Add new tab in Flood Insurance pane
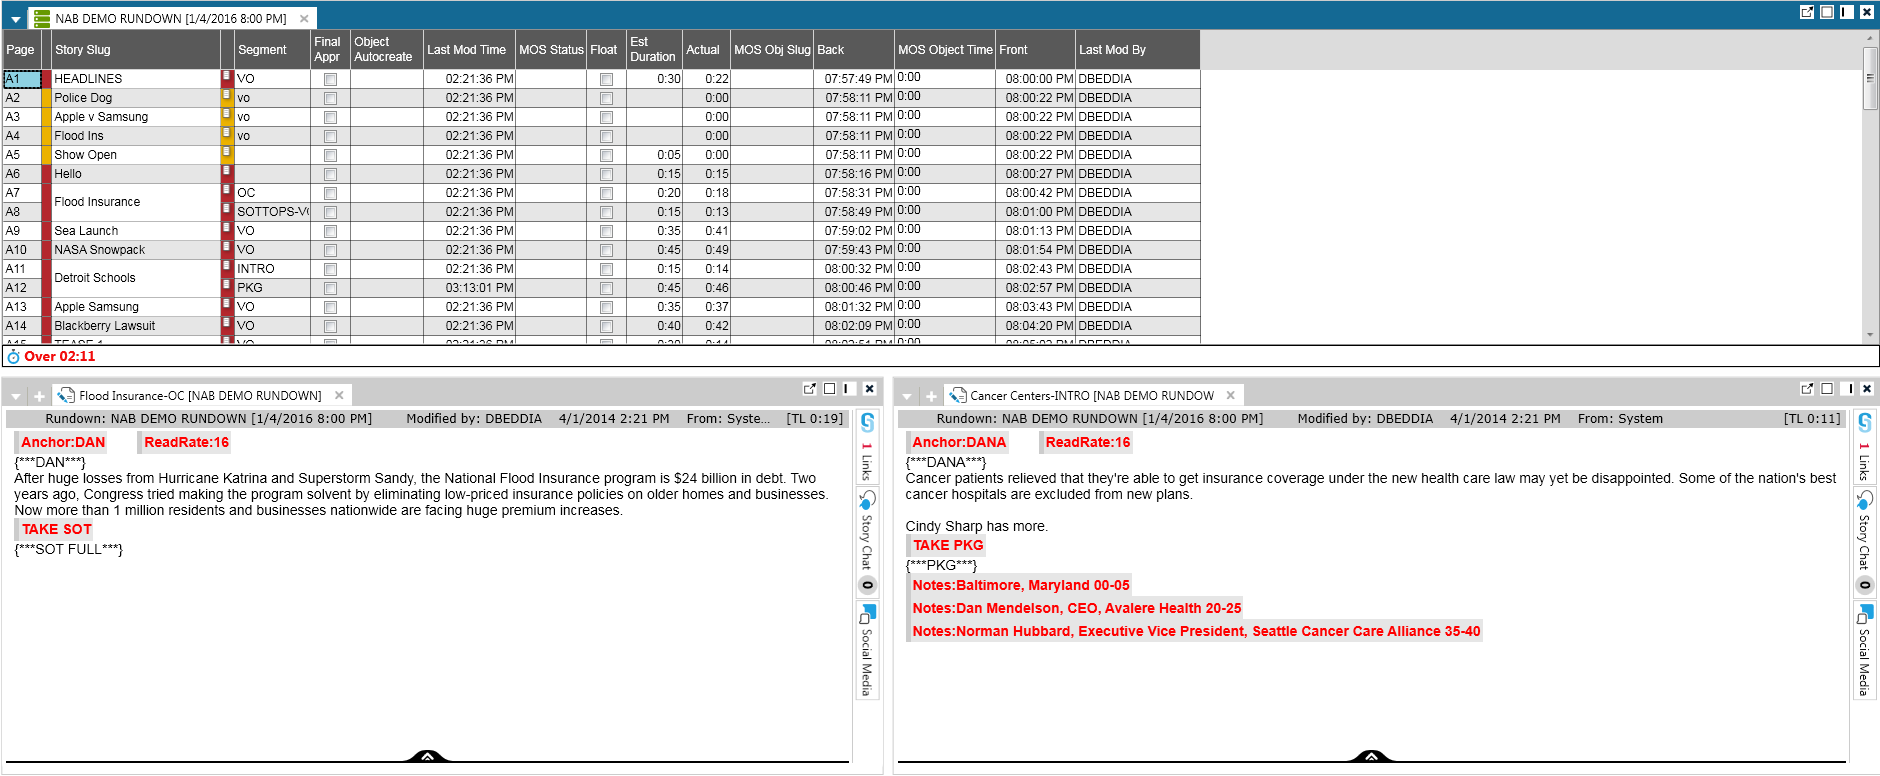Image resolution: width=1880 pixels, height=776 pixels. point(39,396)
